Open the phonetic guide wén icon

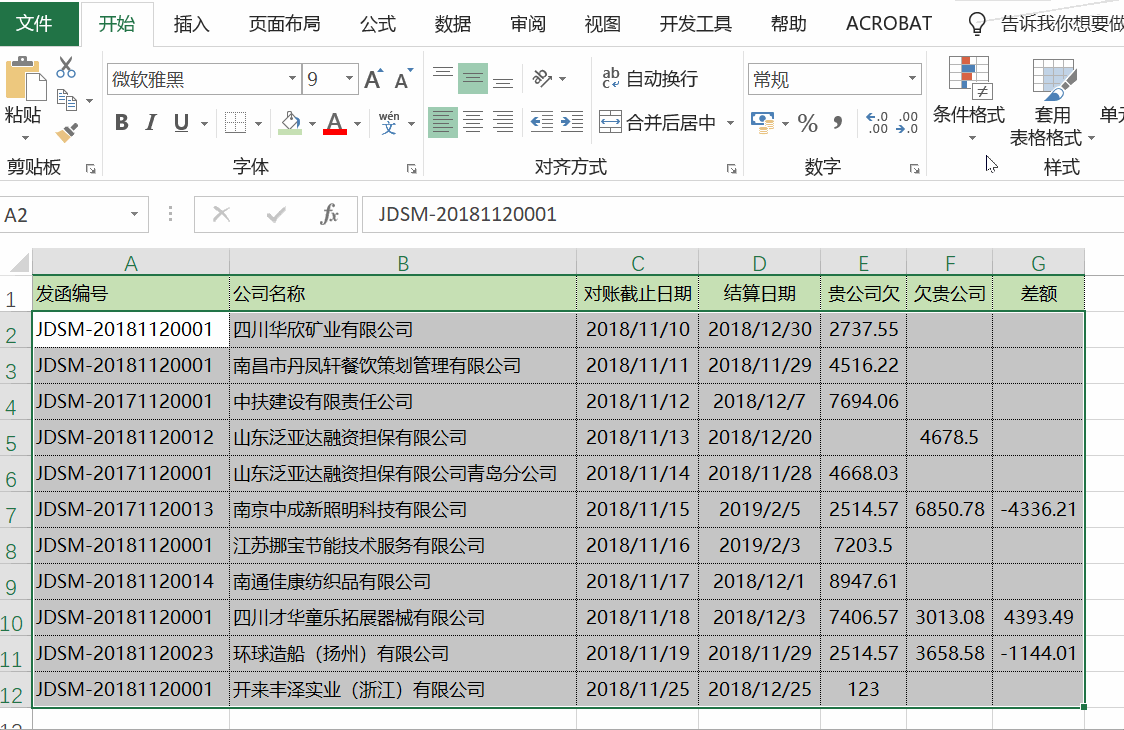[389, 123]
